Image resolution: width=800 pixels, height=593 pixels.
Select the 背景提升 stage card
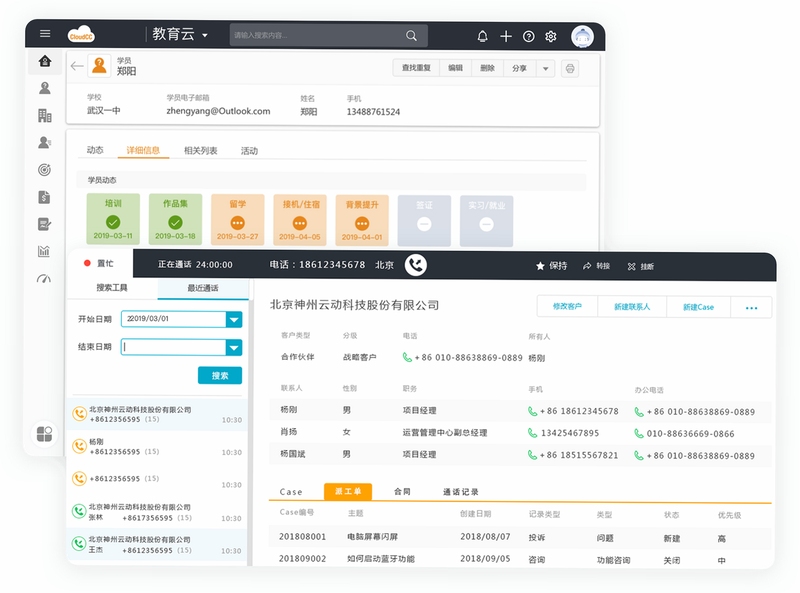pyautogui.click(x=362, y=220)
